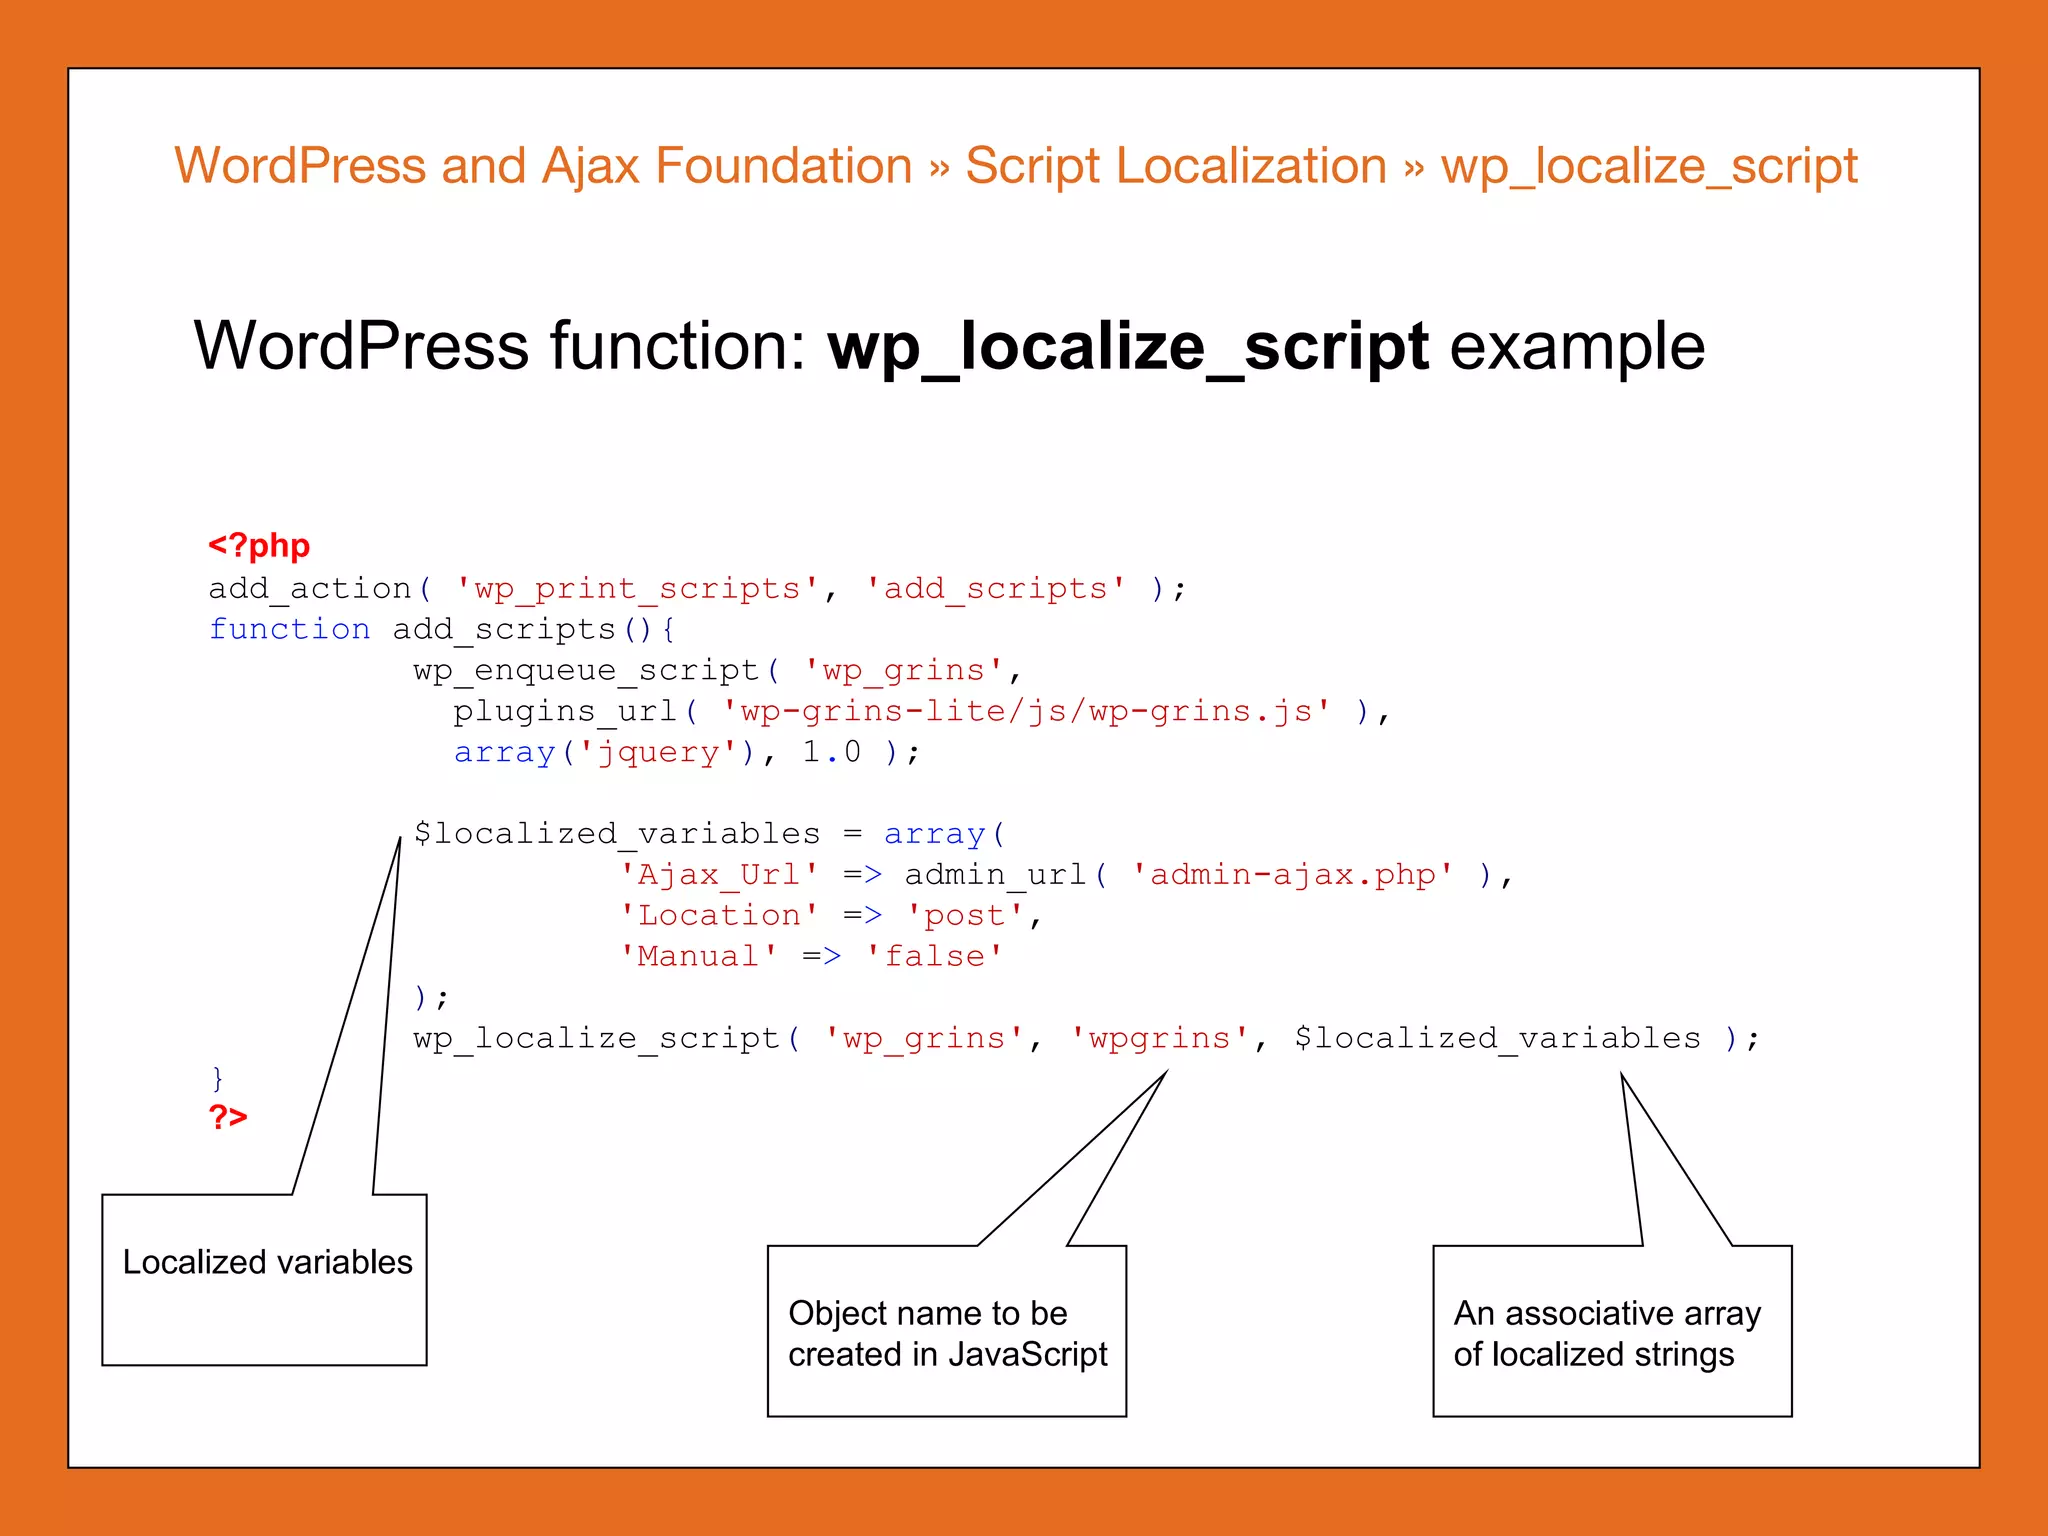Click the 'admin-ajax.php' string
This screenshot has width=2048, height=1536.
[x=1292, y=874]
